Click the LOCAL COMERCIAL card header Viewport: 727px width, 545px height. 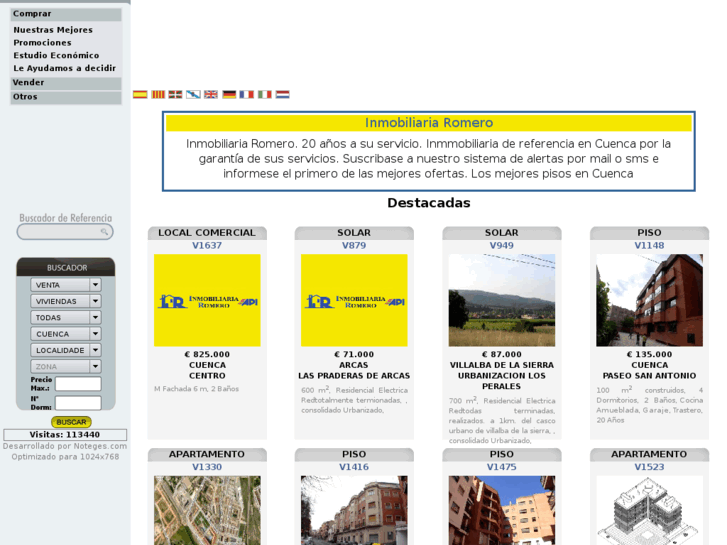207,233
